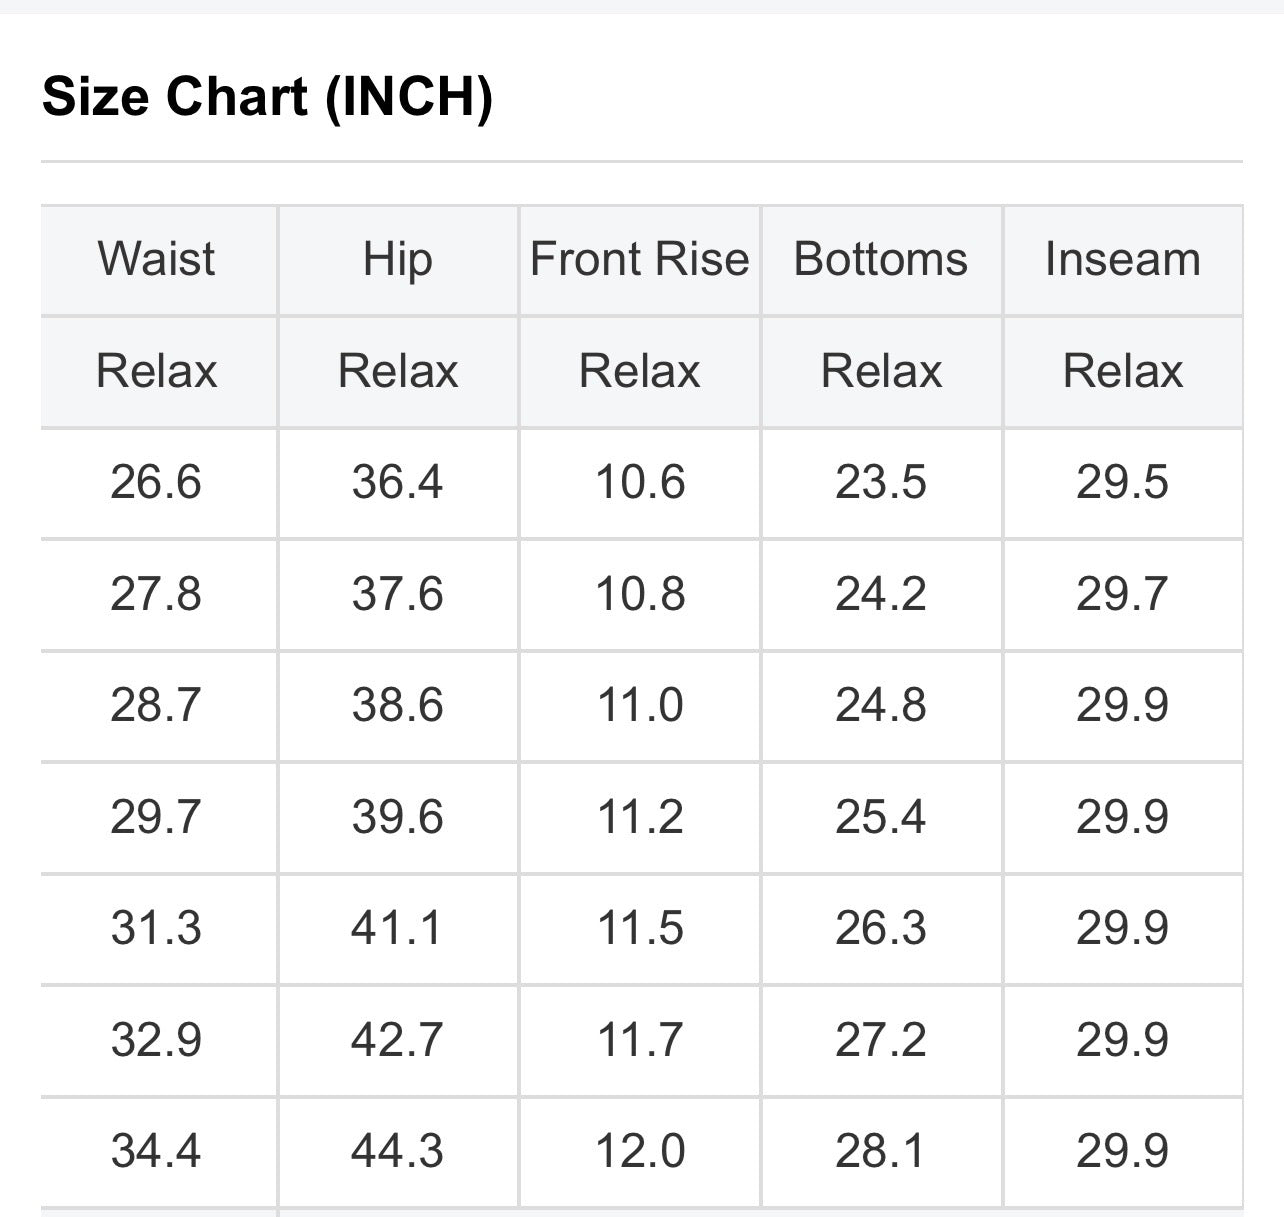1284x1217 pixels.
Task: Click the Relax subheader under Waist
Action: (156, 371)
